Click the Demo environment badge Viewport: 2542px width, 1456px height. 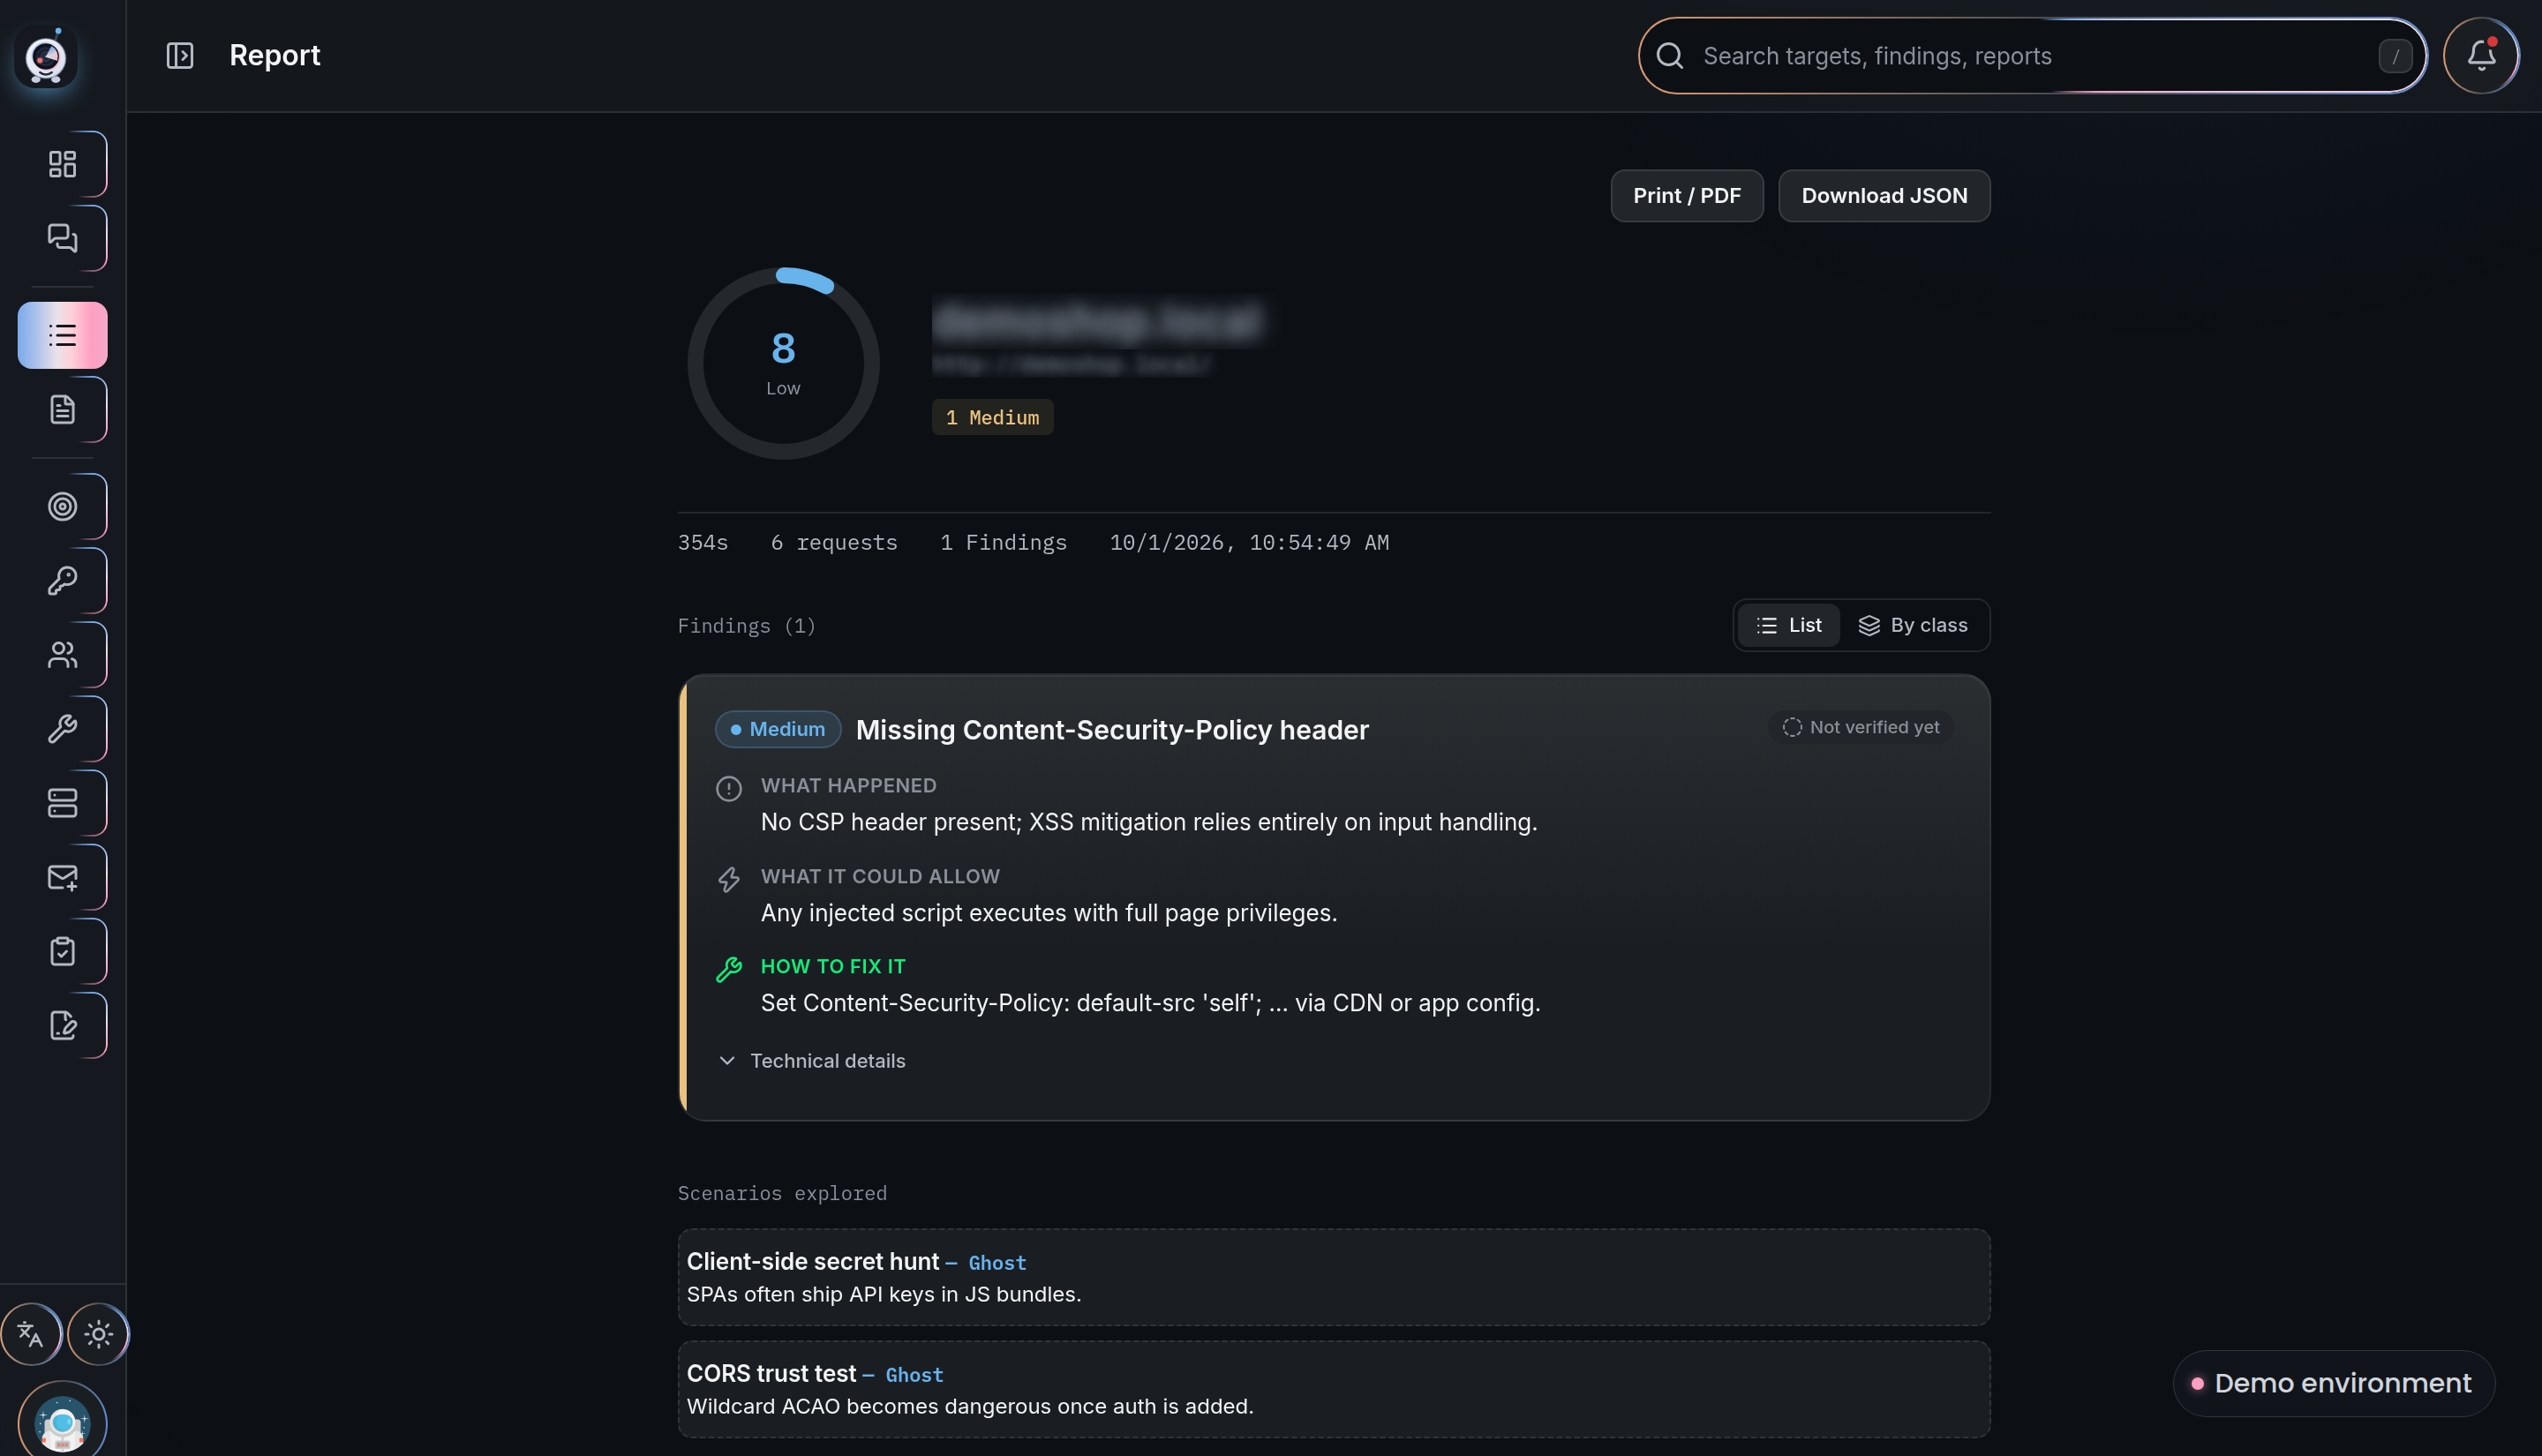point(2333,1383)
